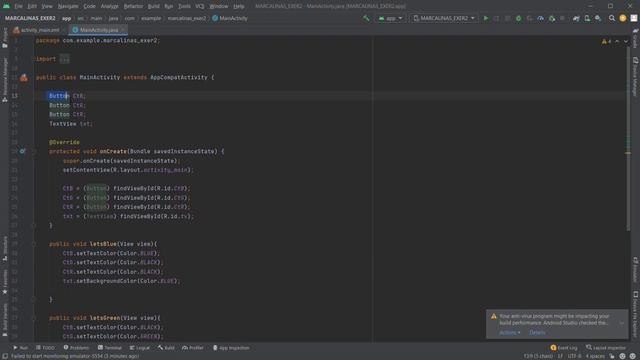Open the Emulator right side panel
This screenshot has height=360, width=640.
click(x=636, y=269)
